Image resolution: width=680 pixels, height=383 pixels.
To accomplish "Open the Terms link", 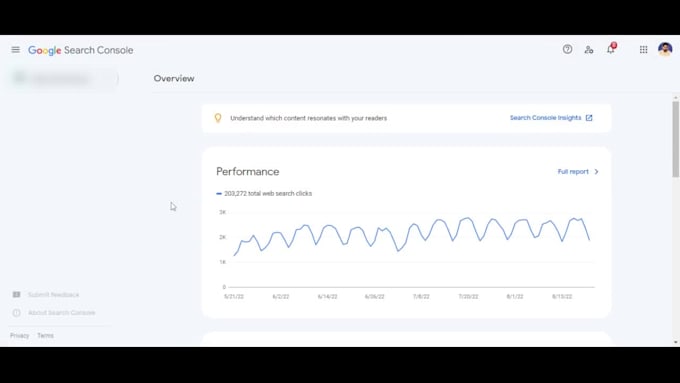I will (46, 336).
